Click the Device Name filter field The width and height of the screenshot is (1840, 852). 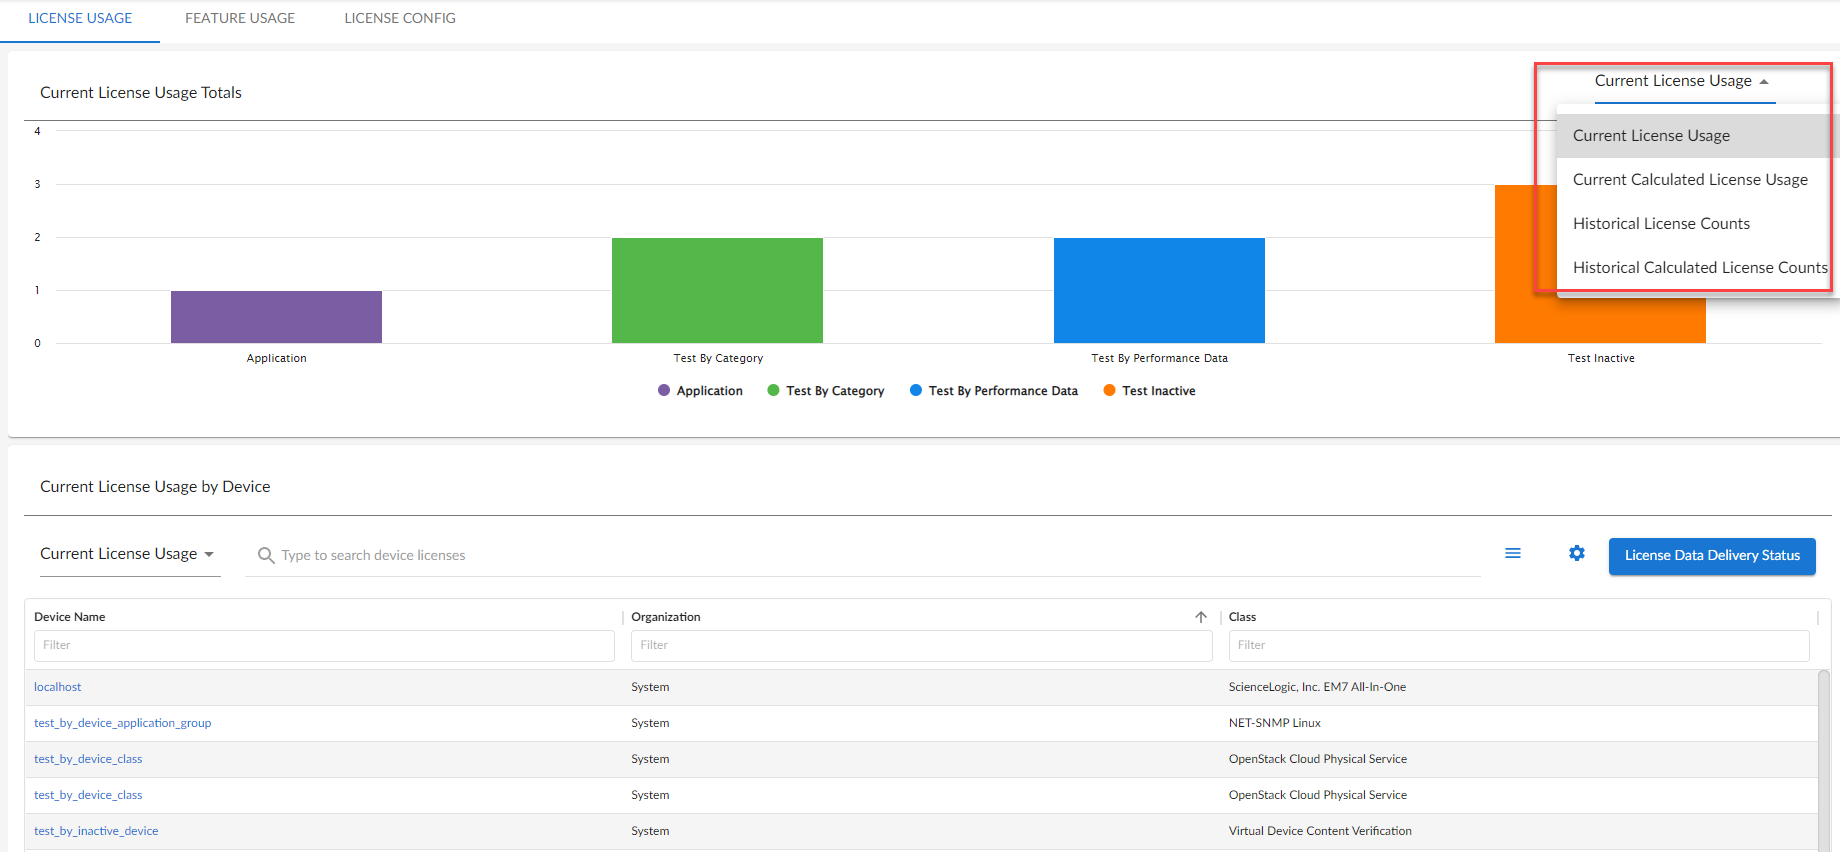point(324,645)
